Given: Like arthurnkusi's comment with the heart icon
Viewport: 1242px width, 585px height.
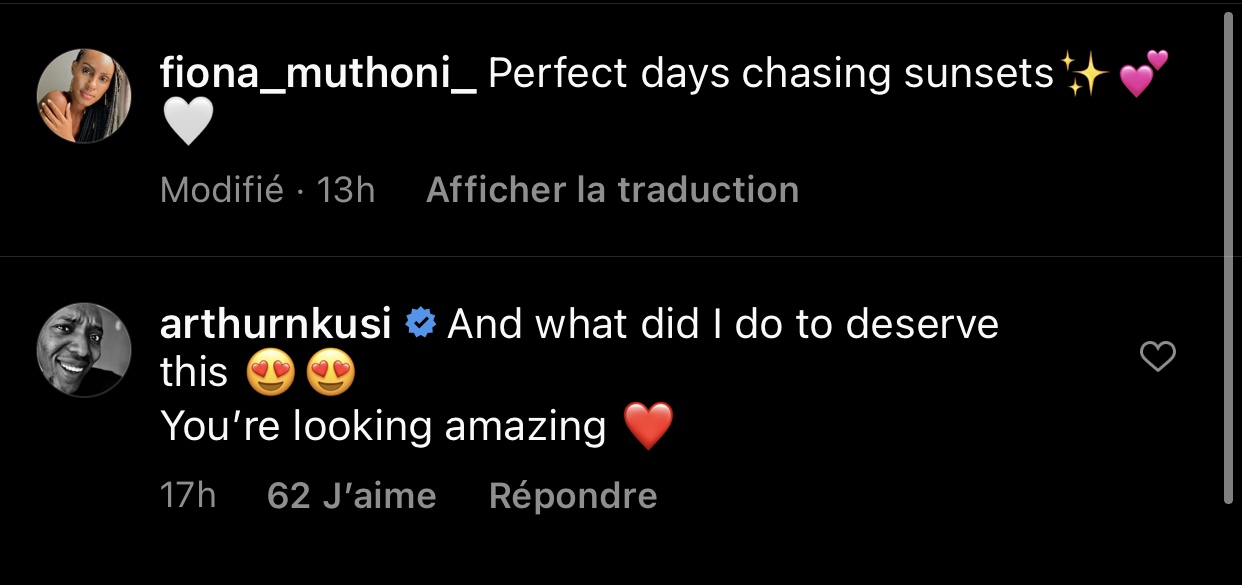Looking at the screenshot, I should (x=1158, y=356).
